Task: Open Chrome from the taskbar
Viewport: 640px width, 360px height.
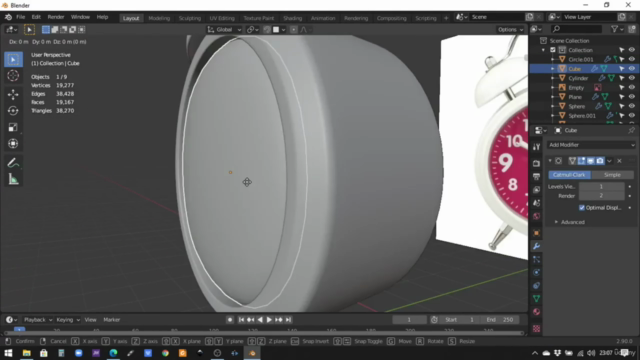Action: click(165, 353)
